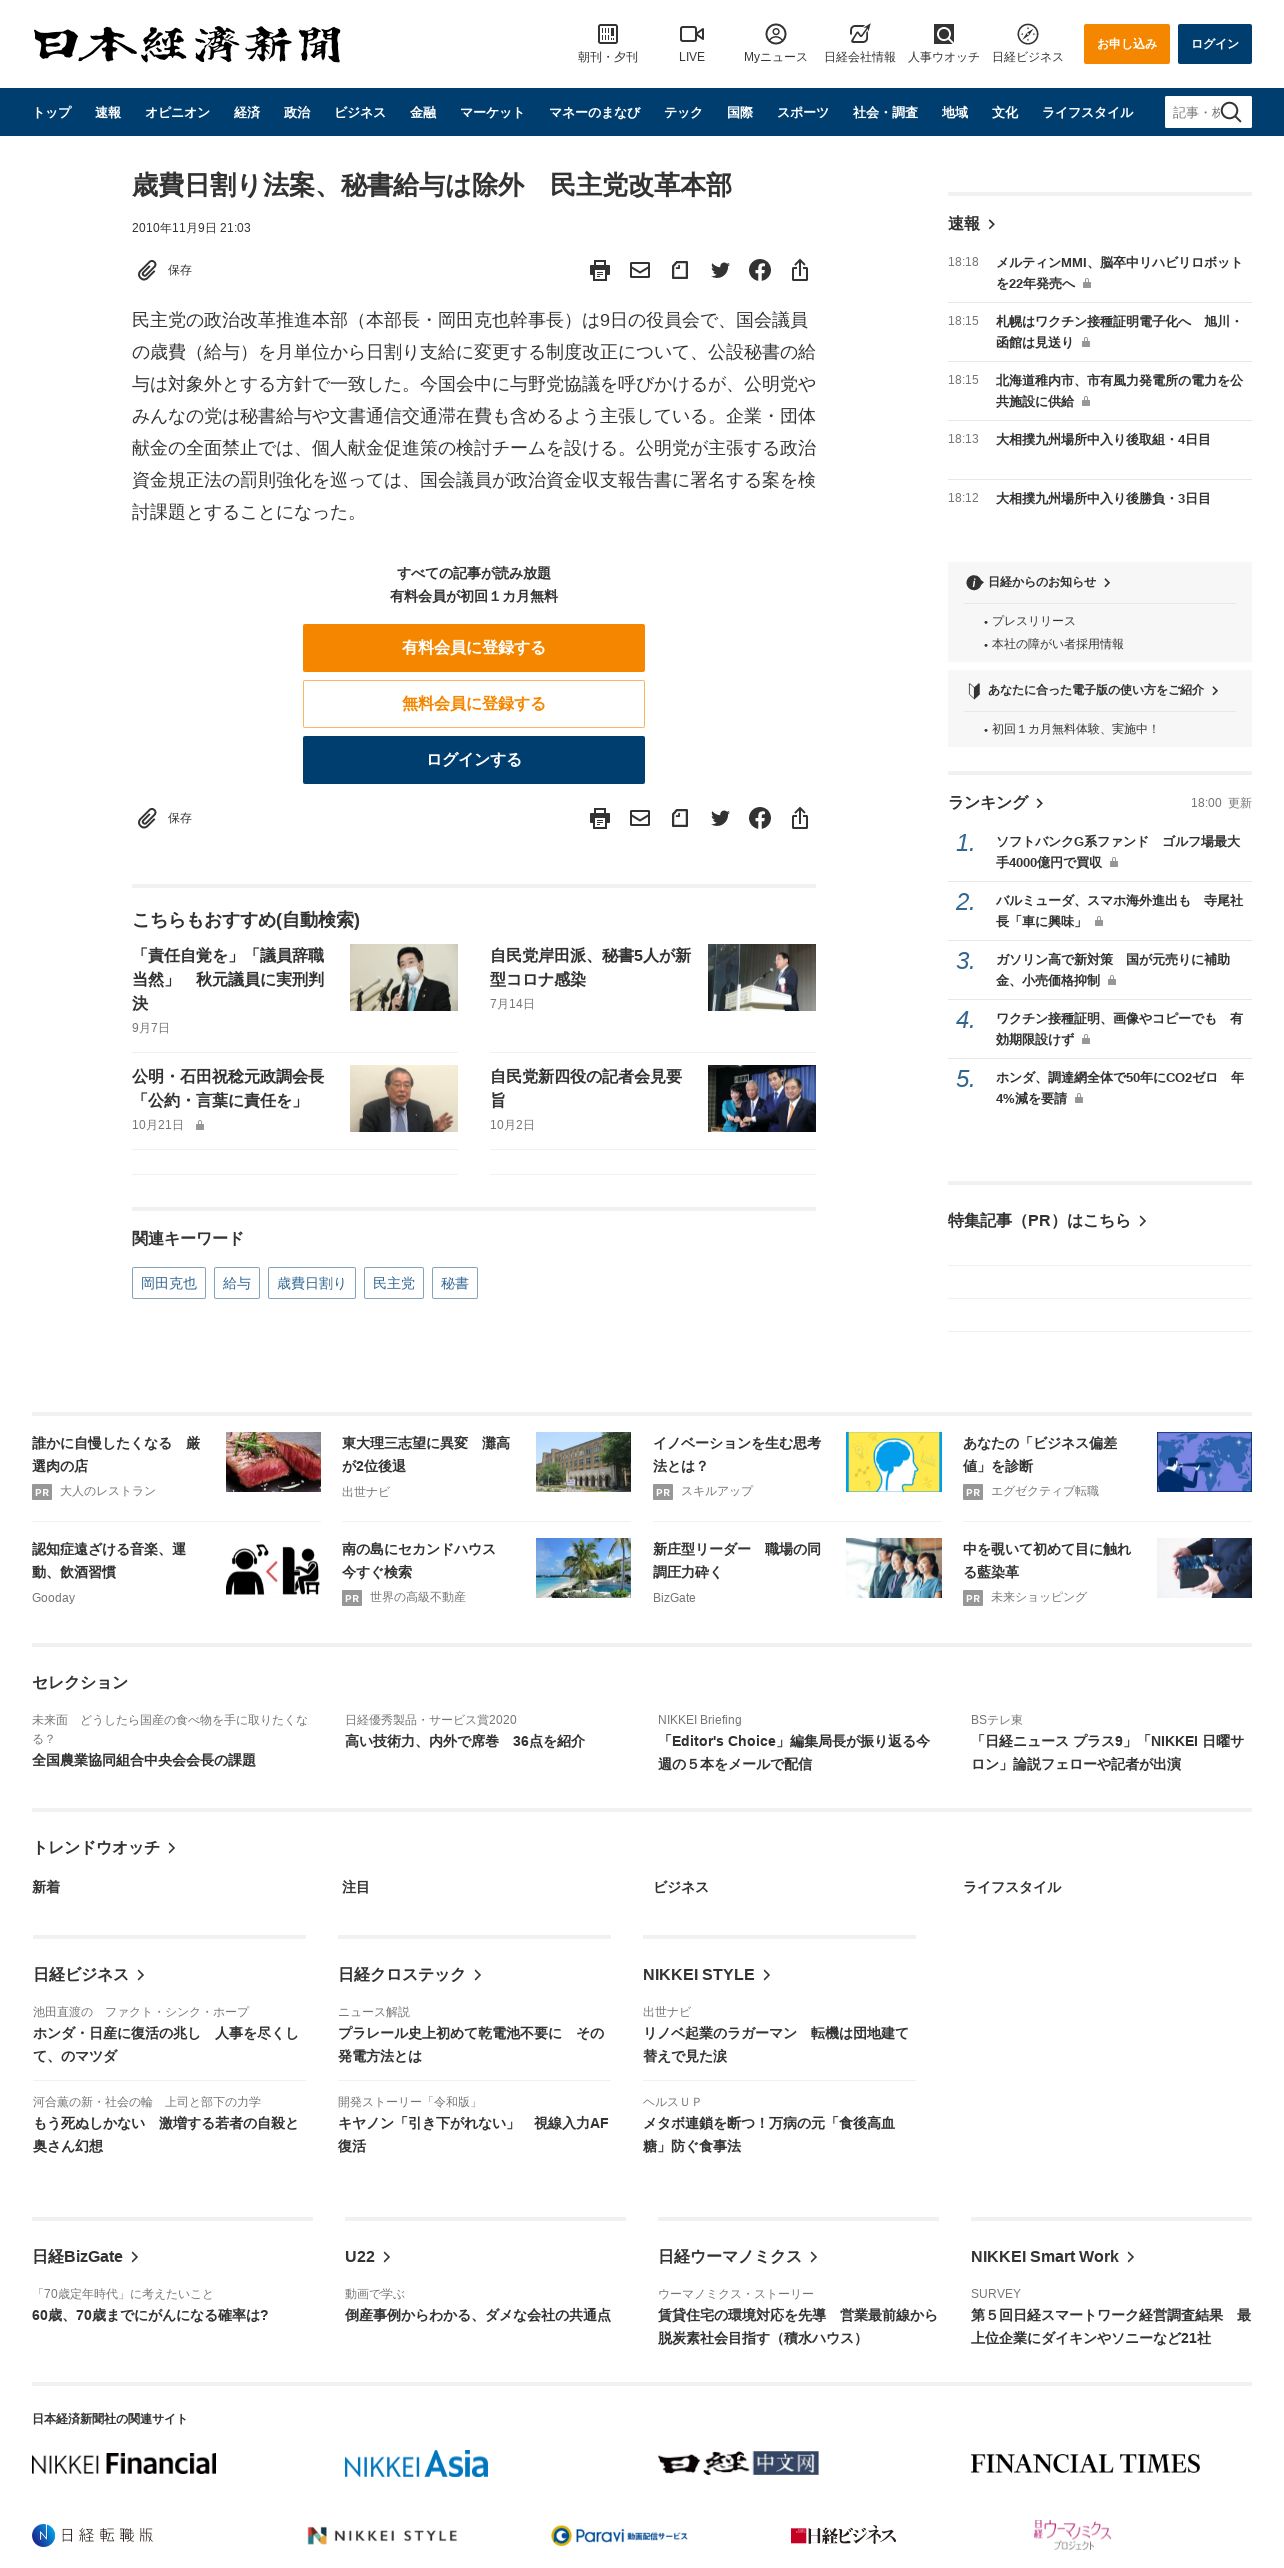Click the bottom clipping note icon
This screenshot has height=2568, width=1284.
680,818
